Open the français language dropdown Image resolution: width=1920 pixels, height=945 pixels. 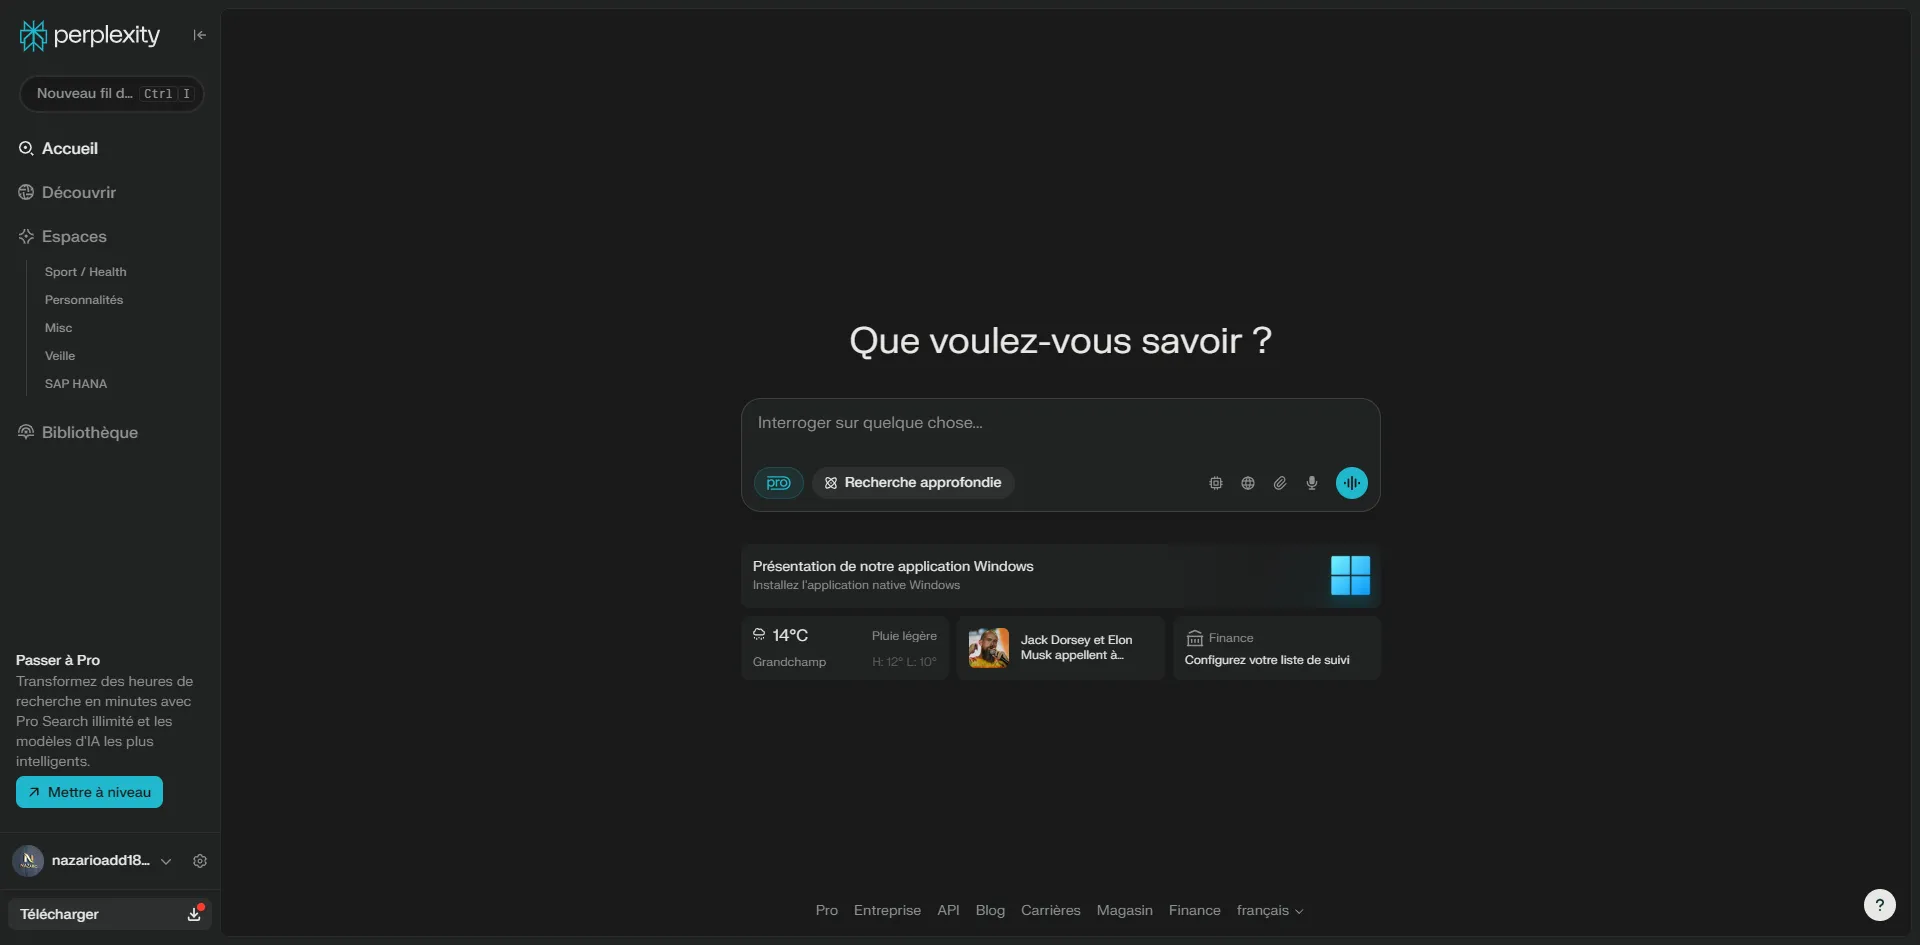pyautogui.click(x=1270, y=910)
